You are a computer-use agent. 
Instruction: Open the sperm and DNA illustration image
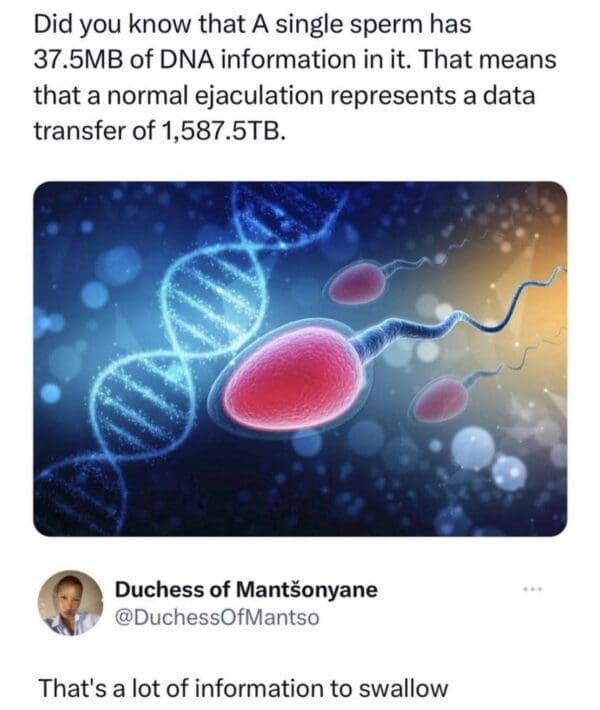(300, 358)
